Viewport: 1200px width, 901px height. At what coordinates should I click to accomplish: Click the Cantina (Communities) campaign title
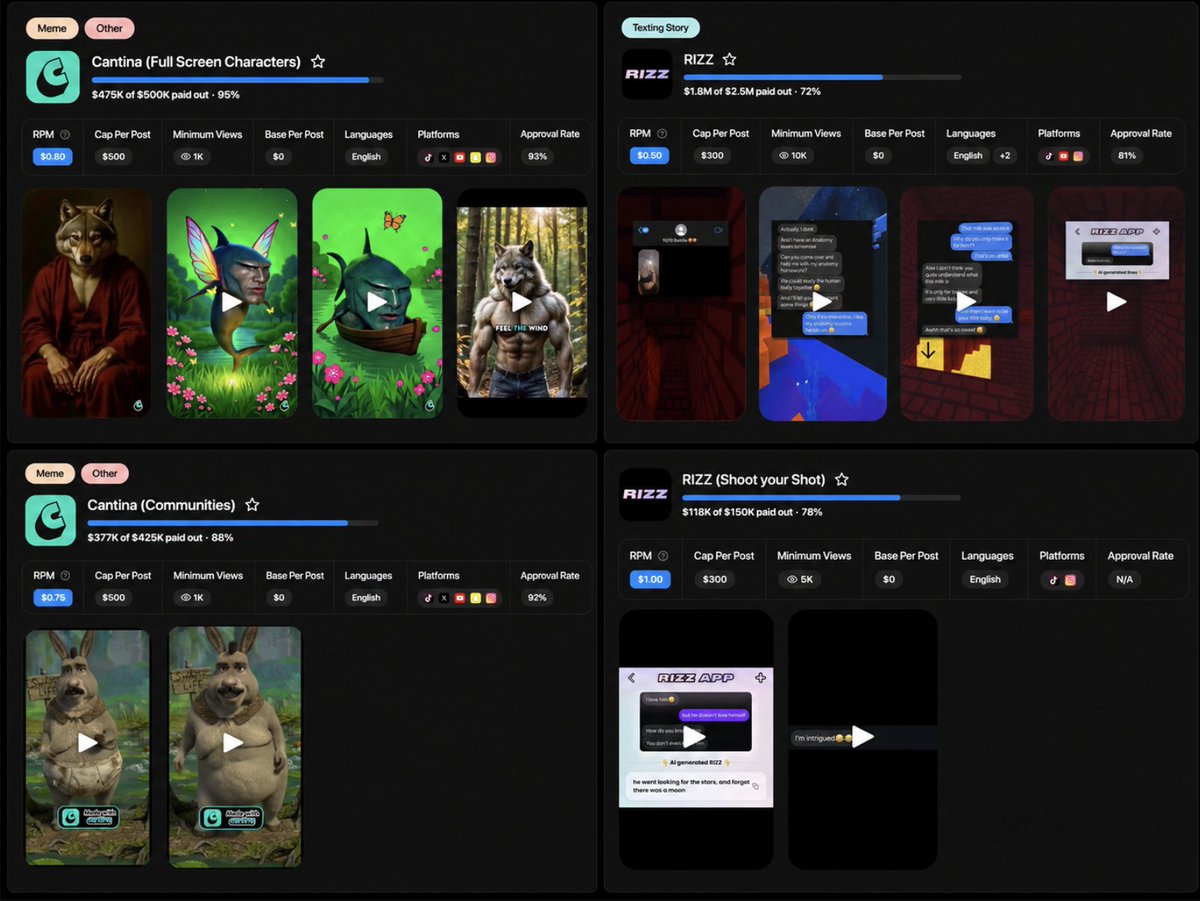click(162, 505)
